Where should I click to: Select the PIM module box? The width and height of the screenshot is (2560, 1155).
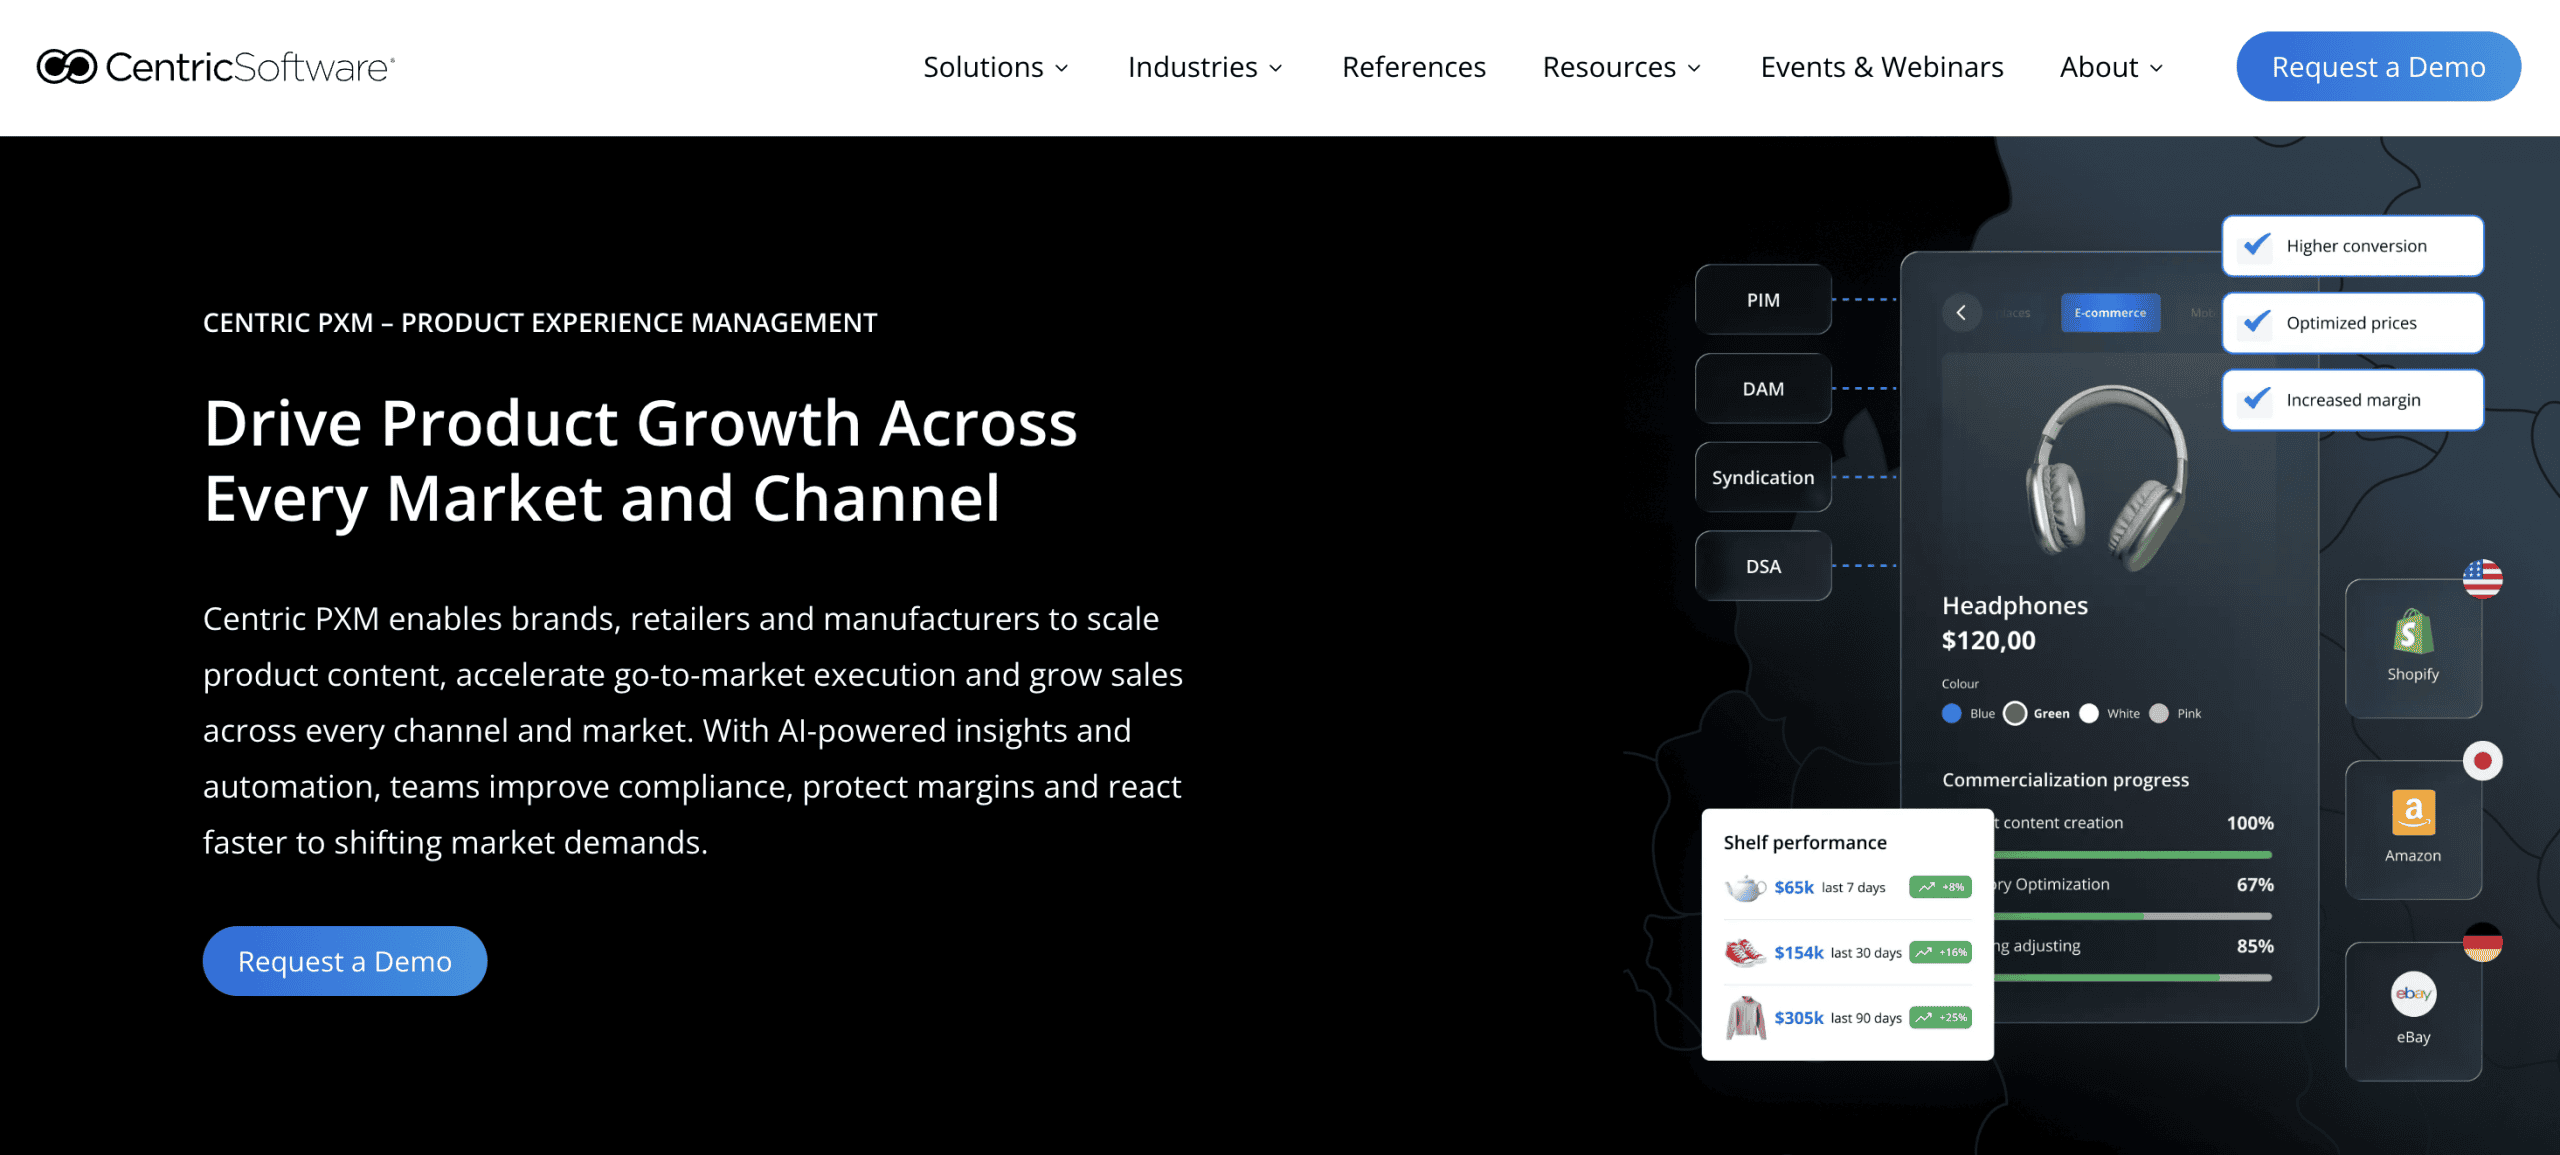[1763, 299]
